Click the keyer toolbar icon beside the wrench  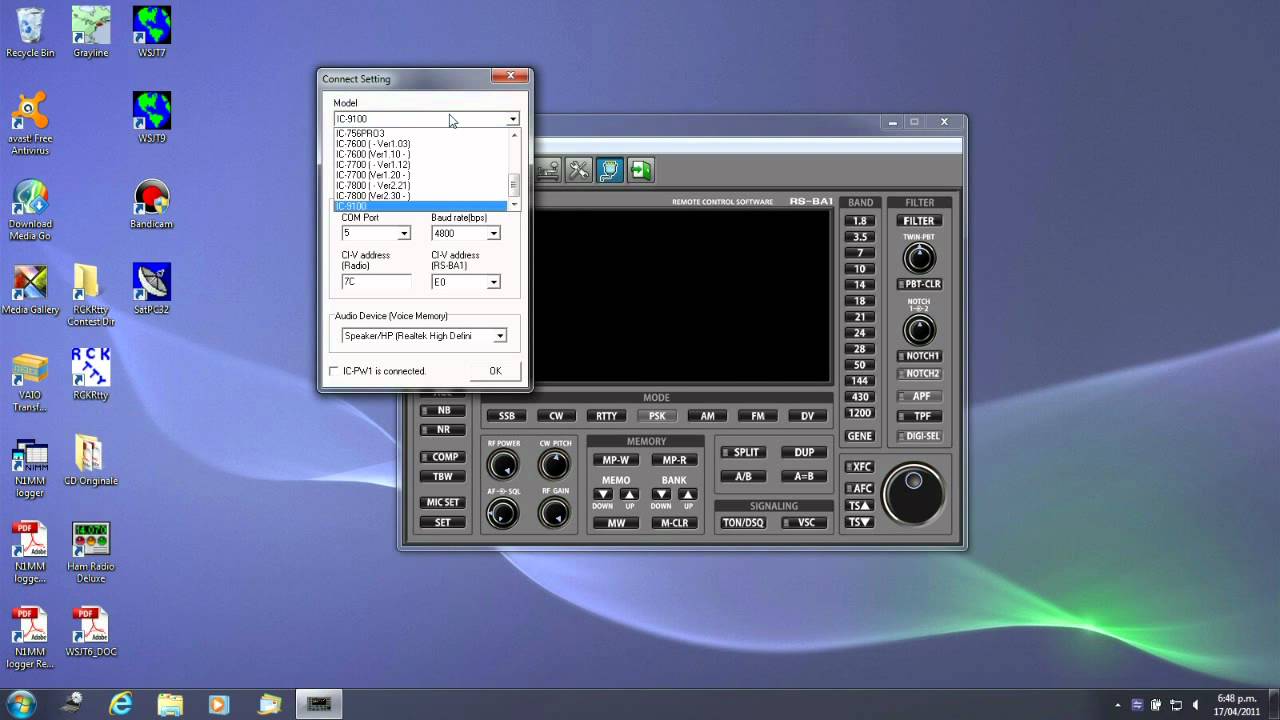548,170
